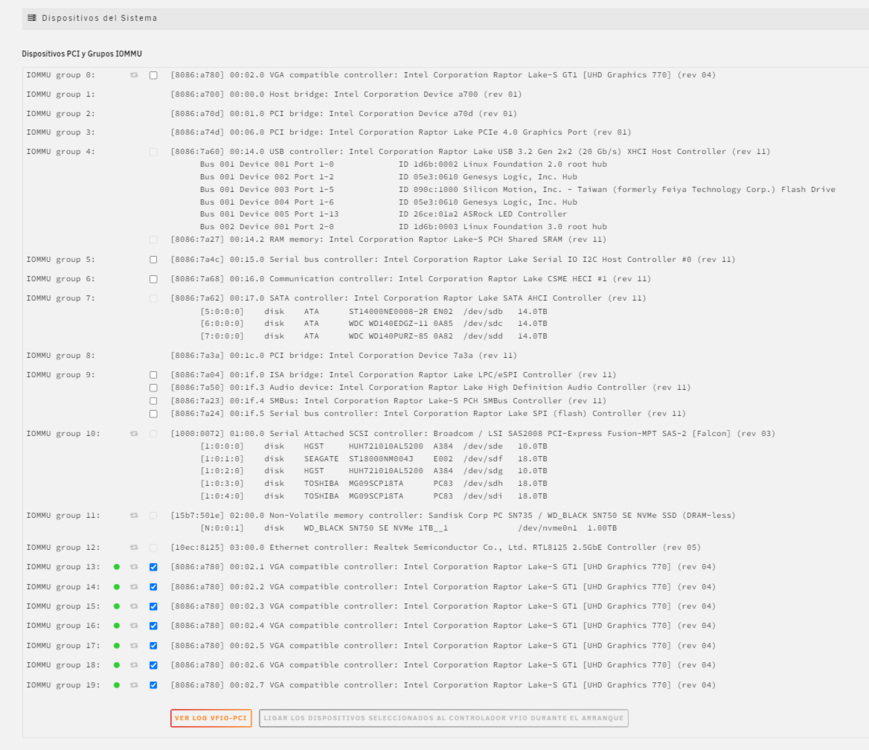869x750 pixels.
Task: Click the reset icon for IOMMU group 14
Action: pos(134,586)
